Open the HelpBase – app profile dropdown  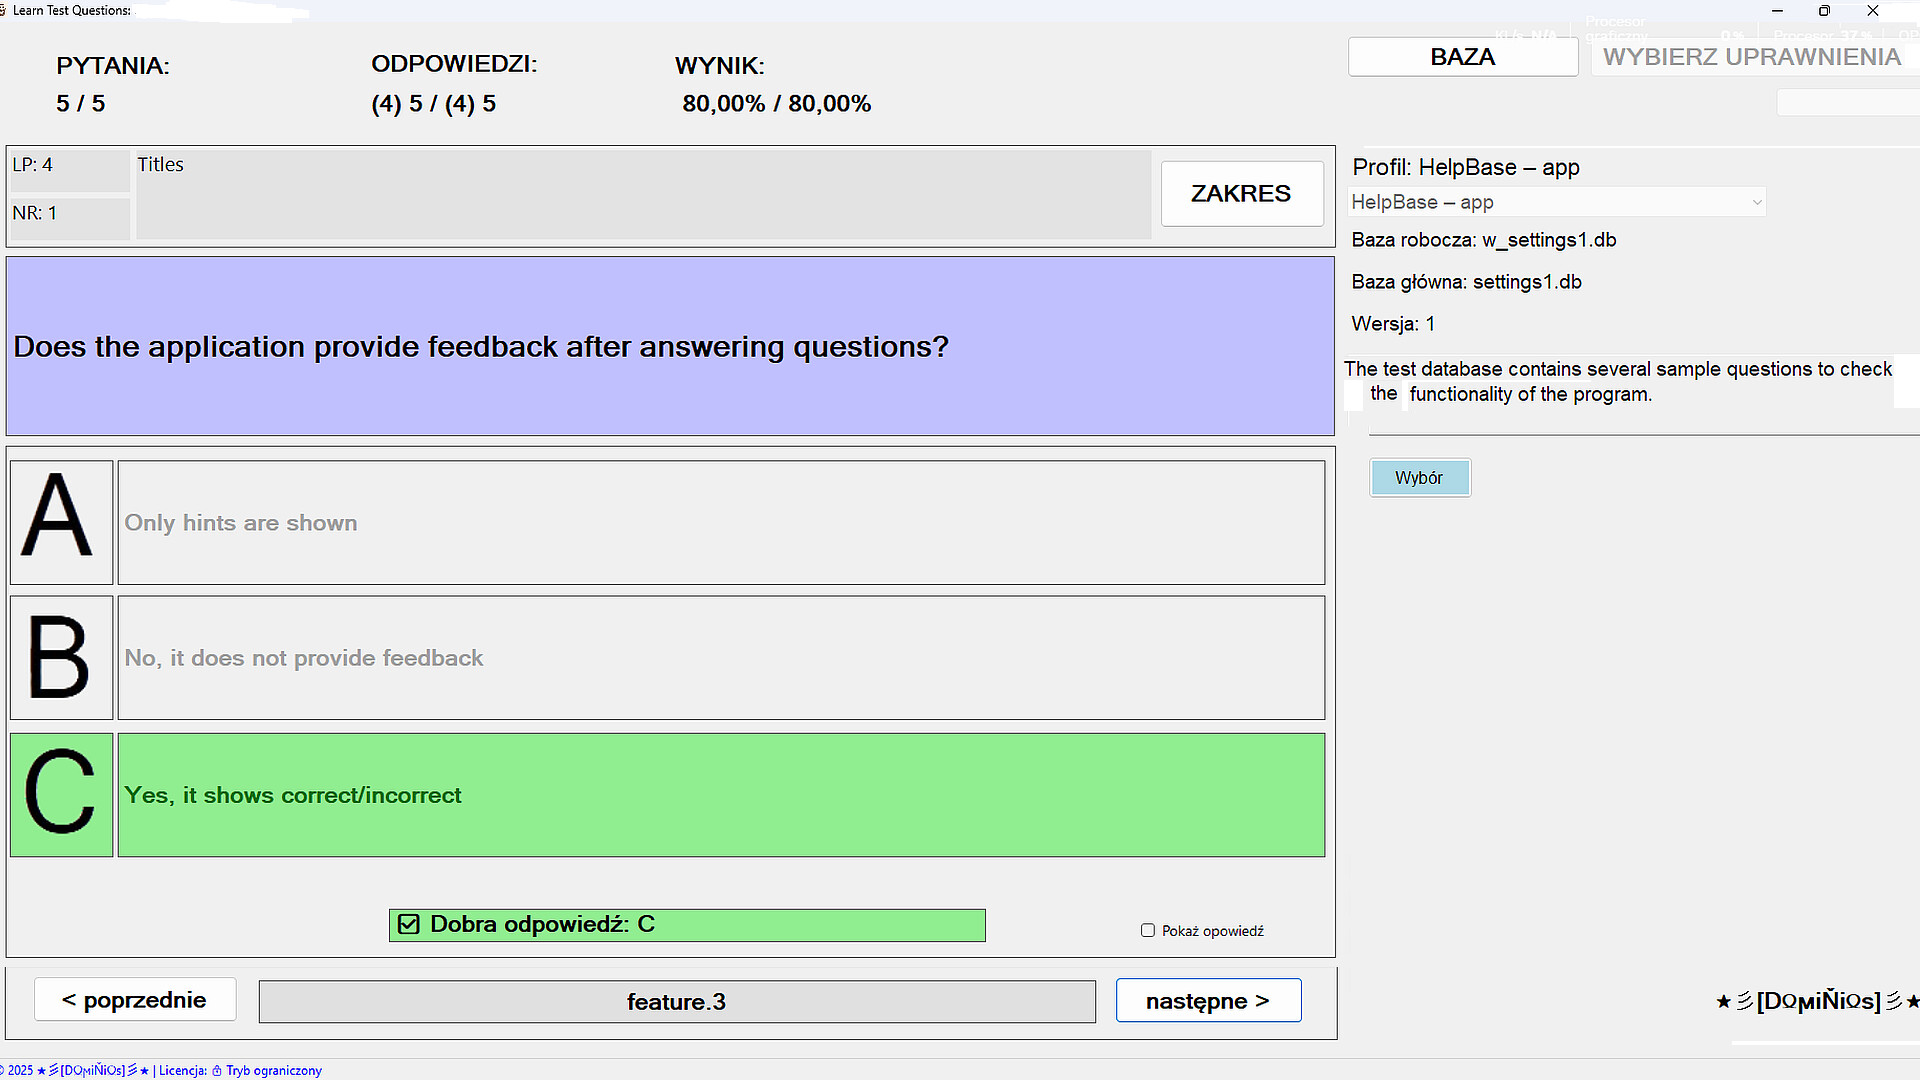[x=1556, y=201]
